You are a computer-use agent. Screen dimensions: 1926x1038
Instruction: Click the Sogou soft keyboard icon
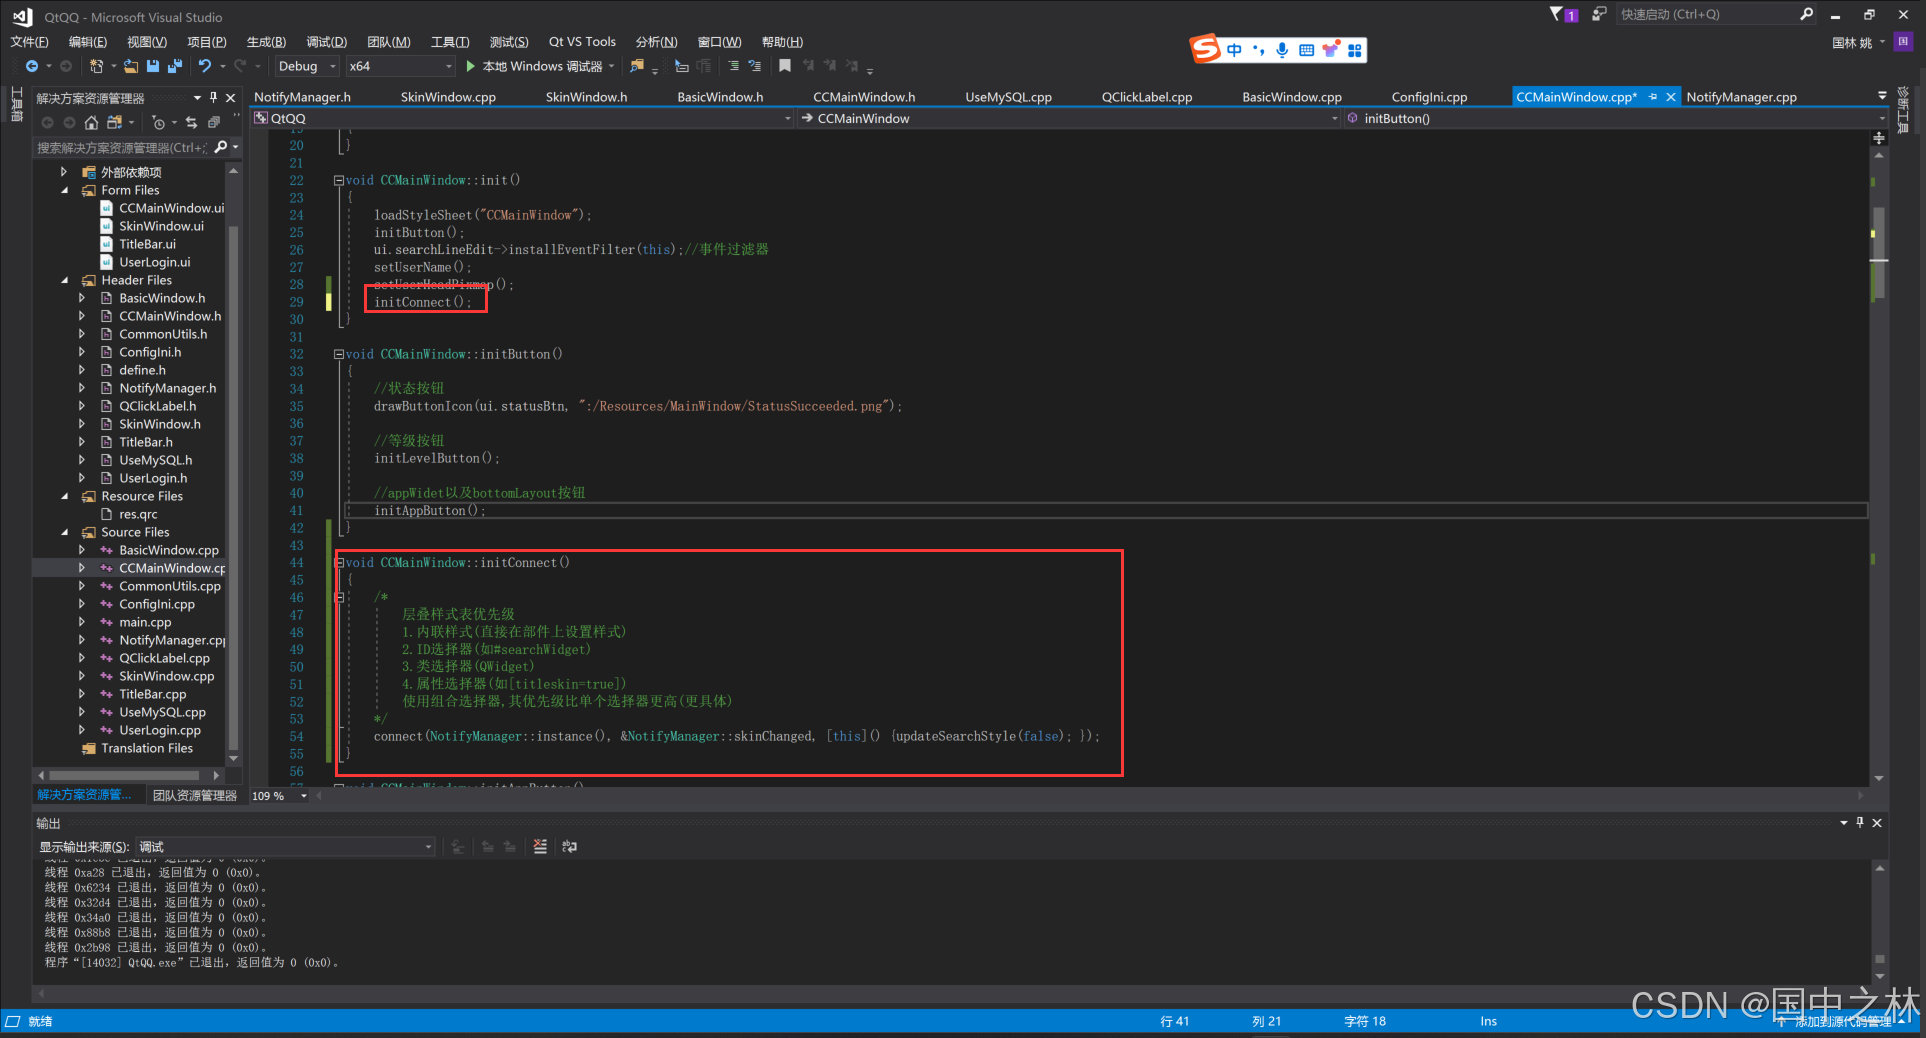(1306, 50)
